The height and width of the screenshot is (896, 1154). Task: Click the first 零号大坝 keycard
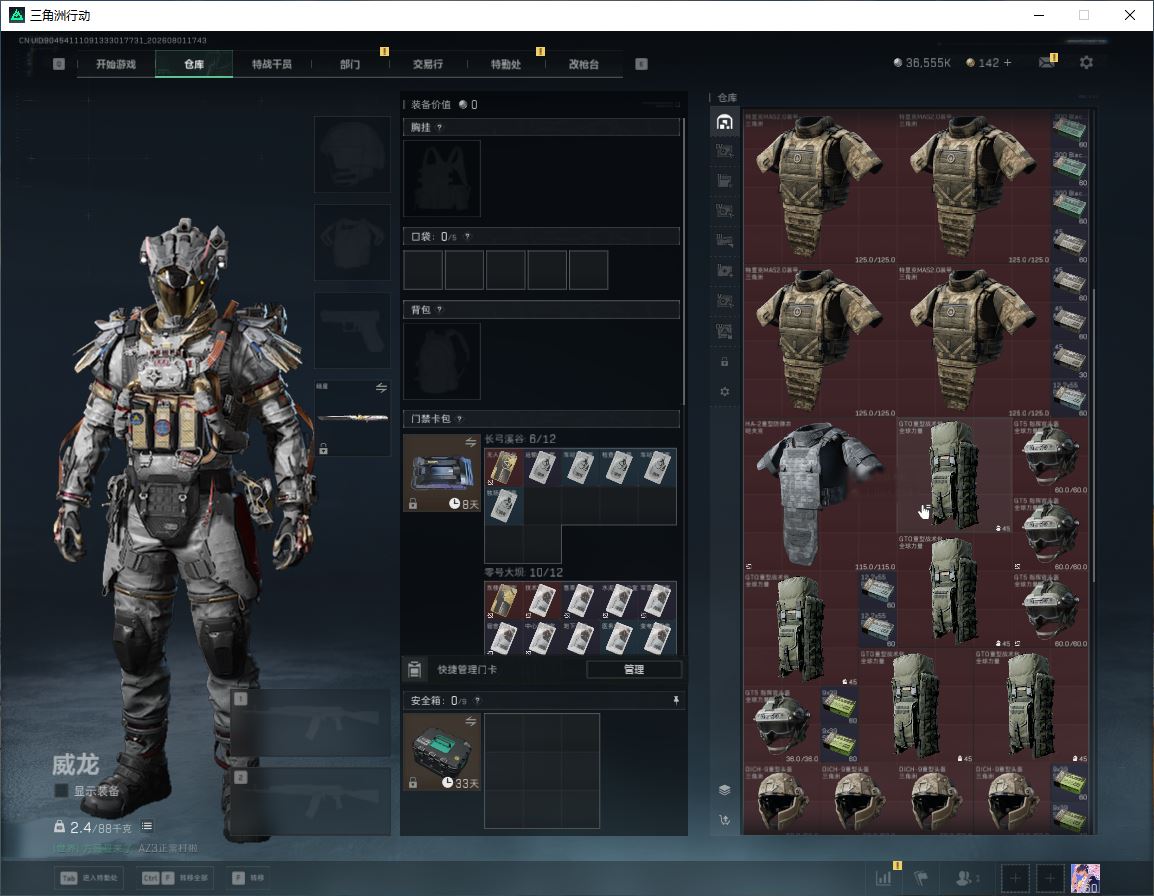click(x=504, y=601)
